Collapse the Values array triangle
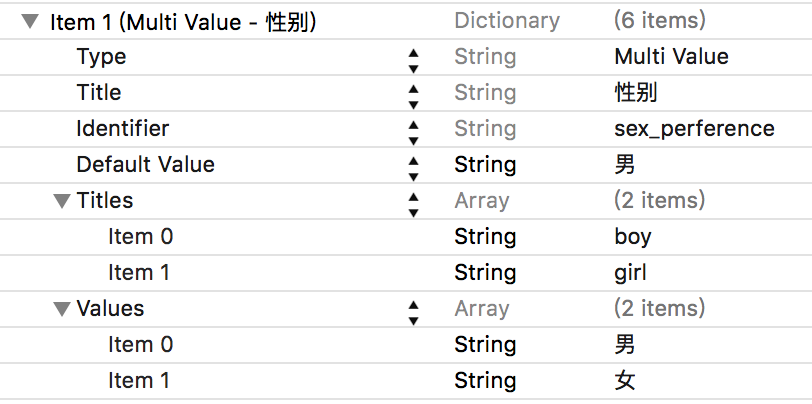 click(x=62, y=309)
